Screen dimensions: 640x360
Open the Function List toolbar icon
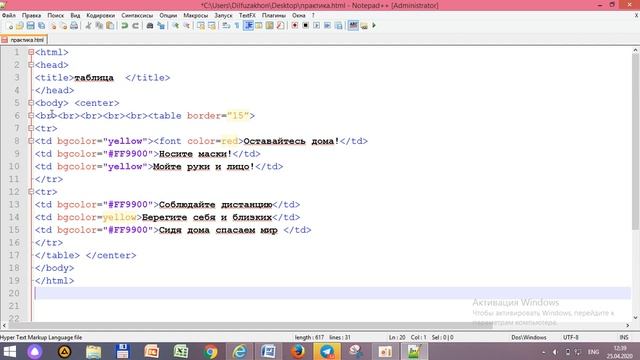(280, 26)
